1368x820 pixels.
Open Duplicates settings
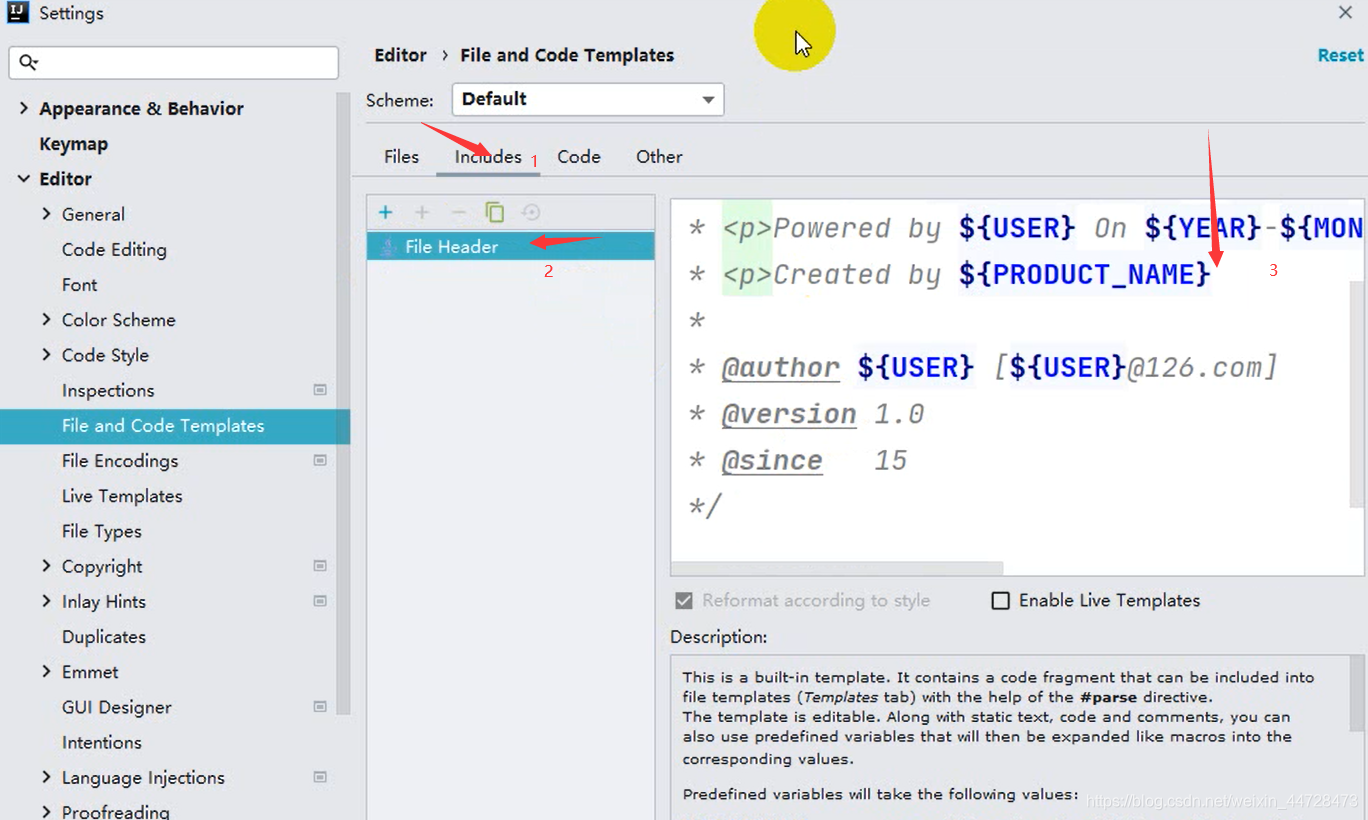104,637
